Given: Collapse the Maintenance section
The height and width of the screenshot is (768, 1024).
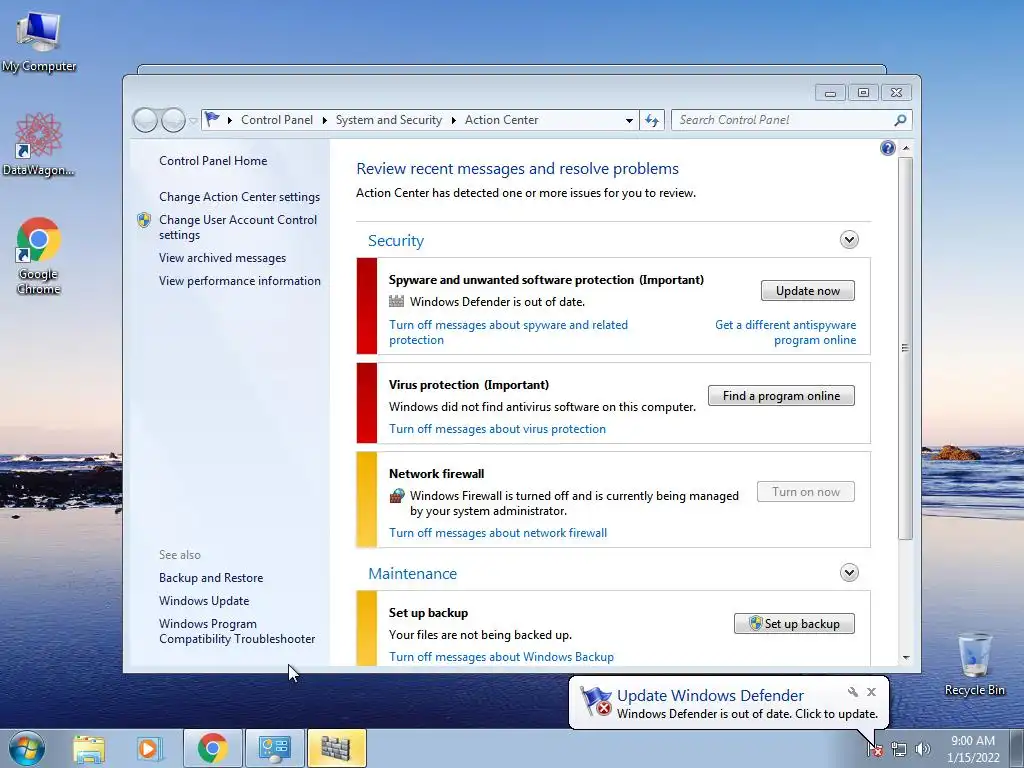Looking at the screenshot, I should pos(849,573).
